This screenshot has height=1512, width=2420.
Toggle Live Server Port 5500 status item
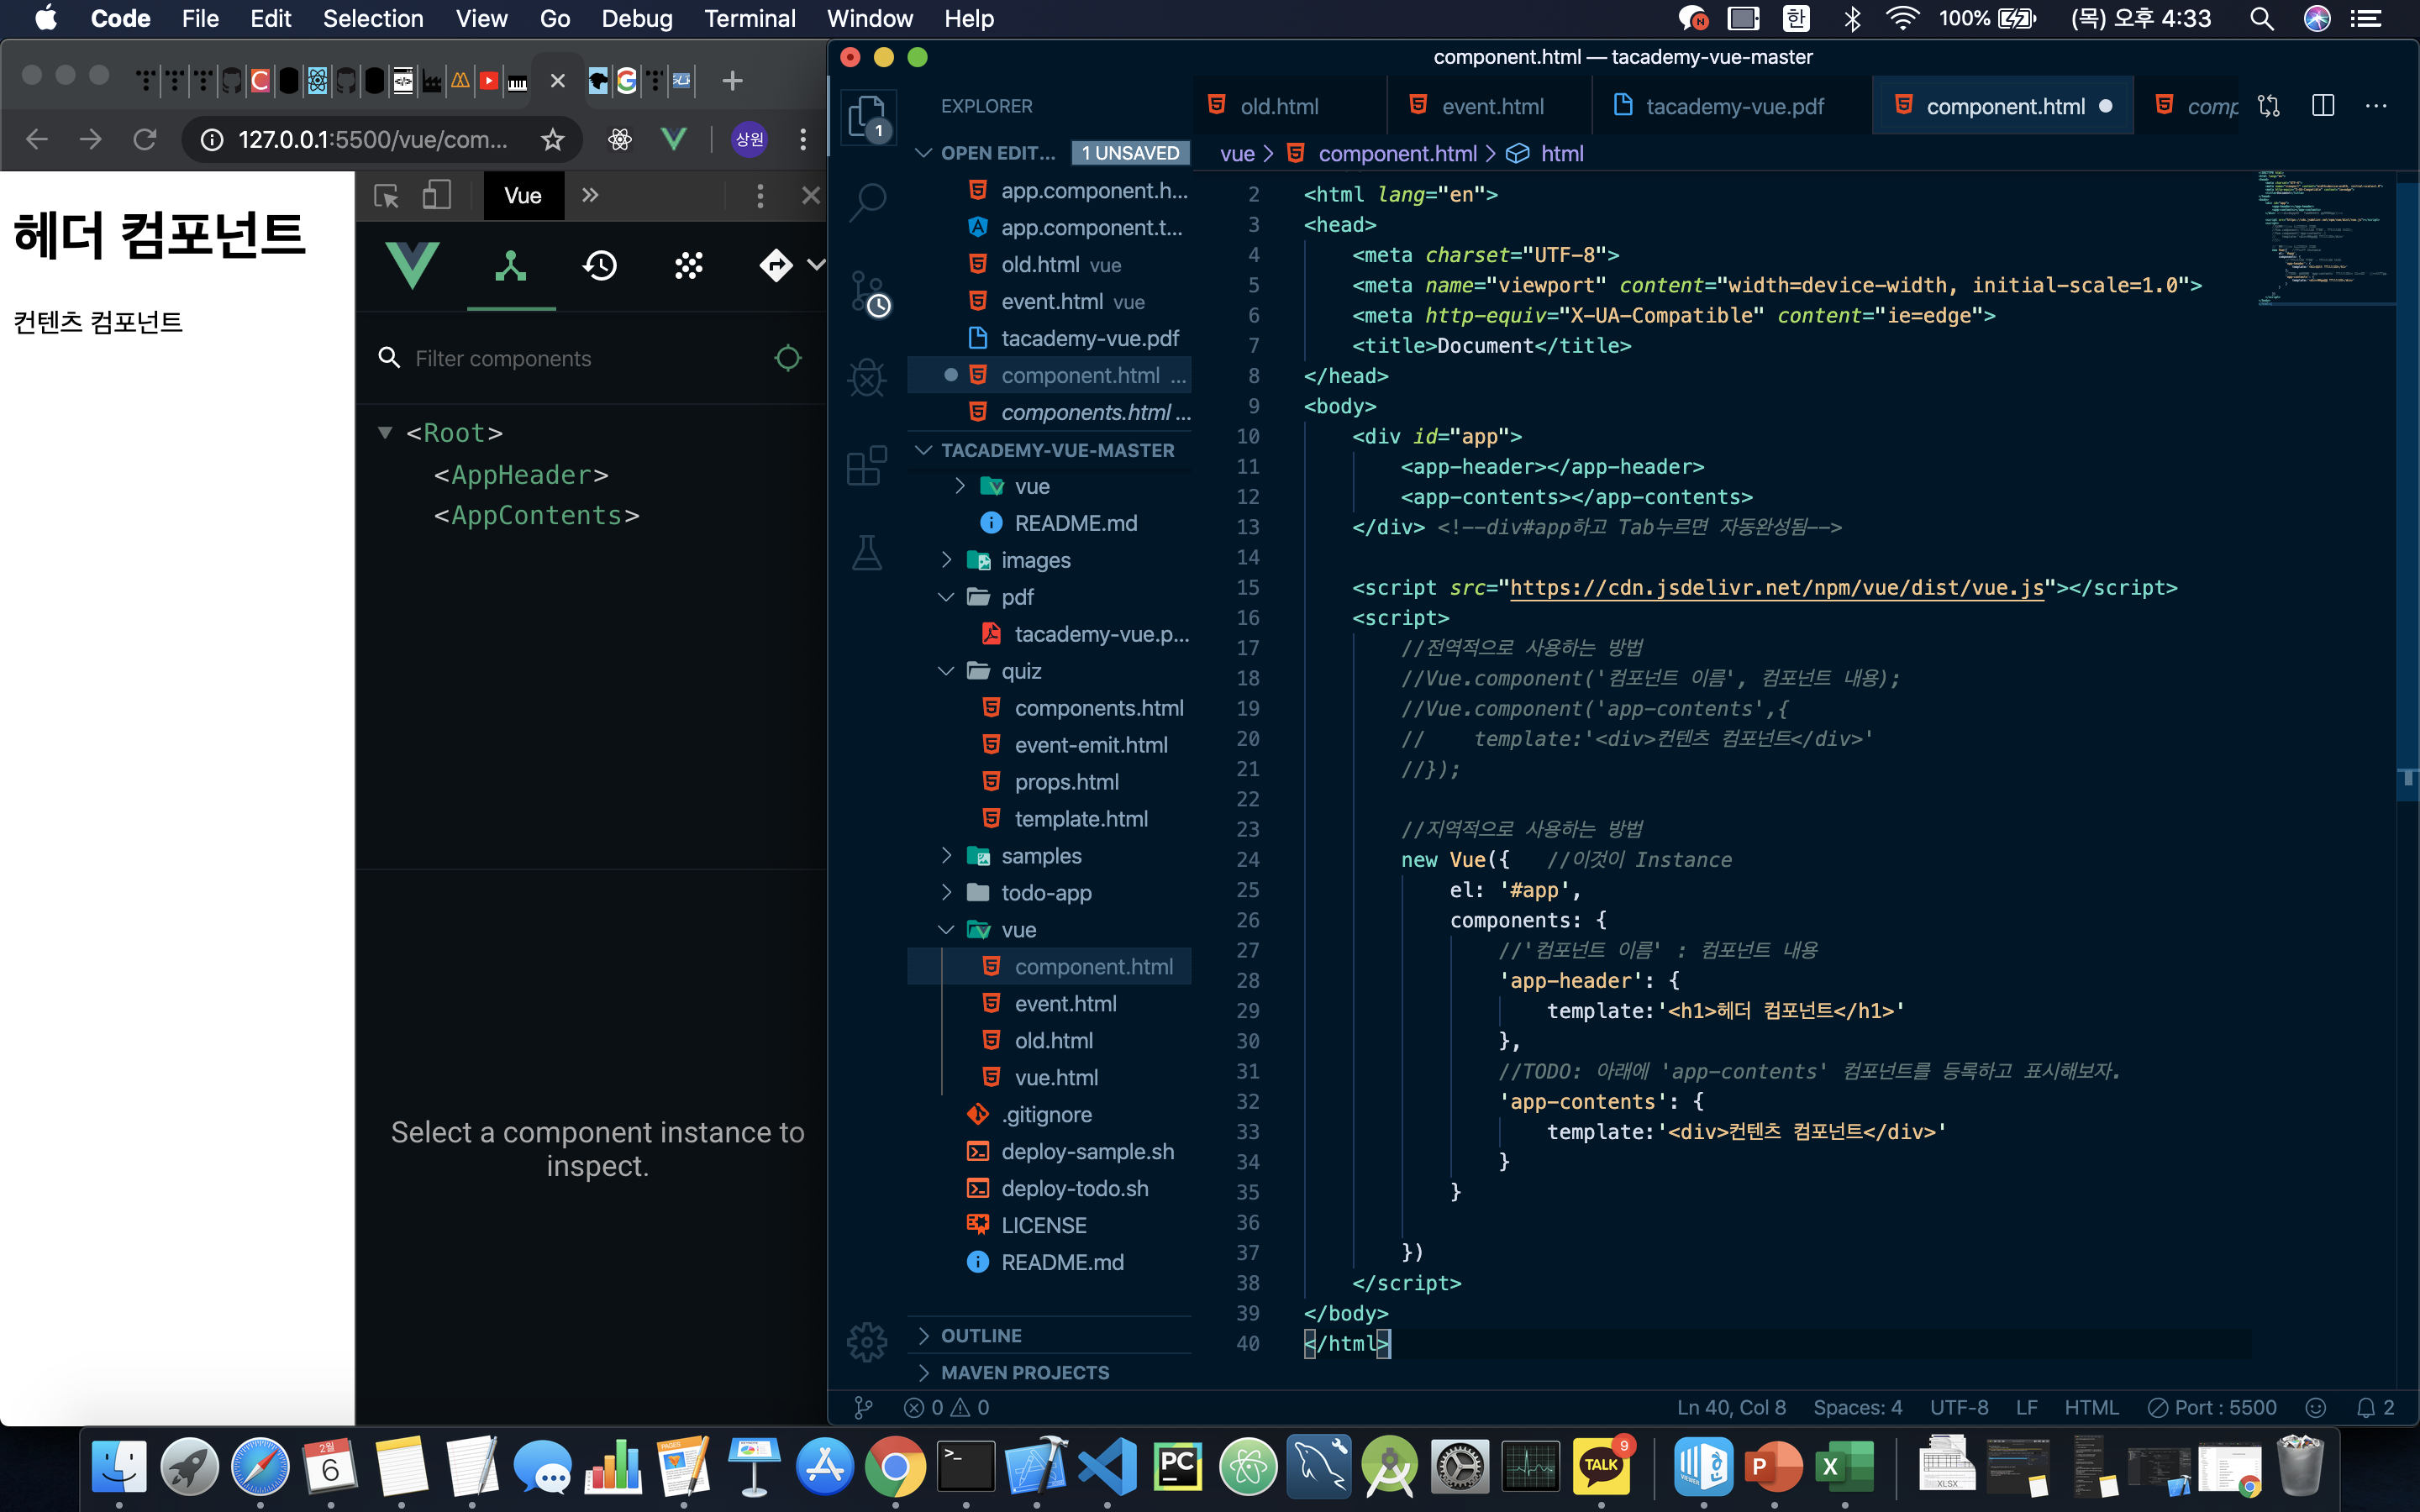click(2212, 1407)
